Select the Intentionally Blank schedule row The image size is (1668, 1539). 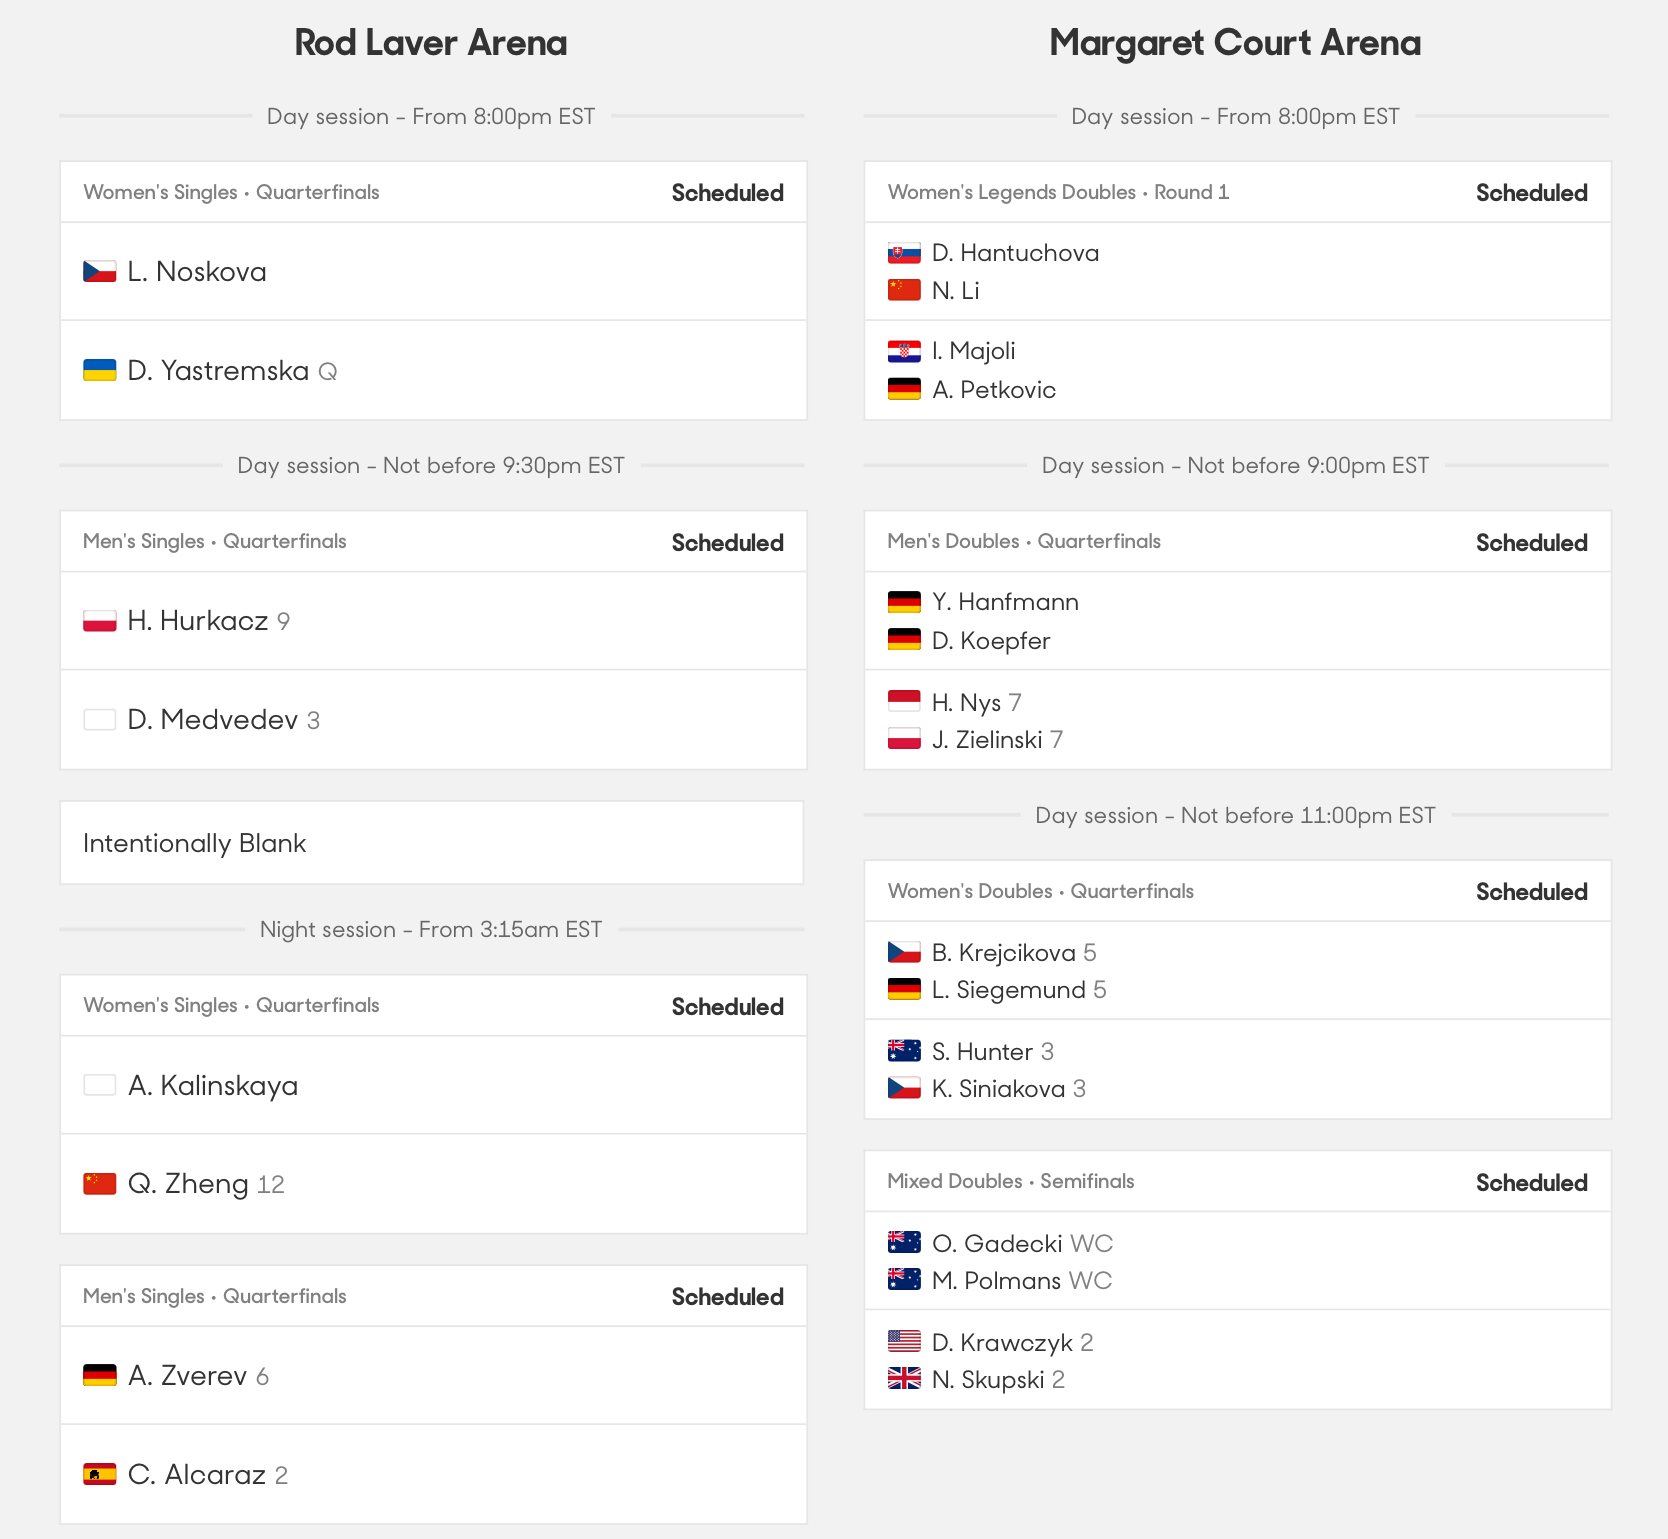(432, 843)
